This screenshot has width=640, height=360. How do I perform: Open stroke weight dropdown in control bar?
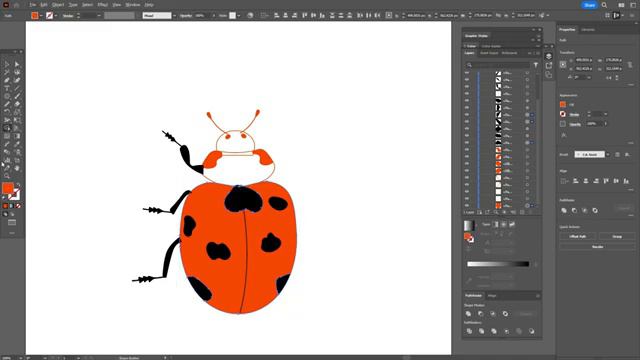pyautogui.click(x=99, y=16)
